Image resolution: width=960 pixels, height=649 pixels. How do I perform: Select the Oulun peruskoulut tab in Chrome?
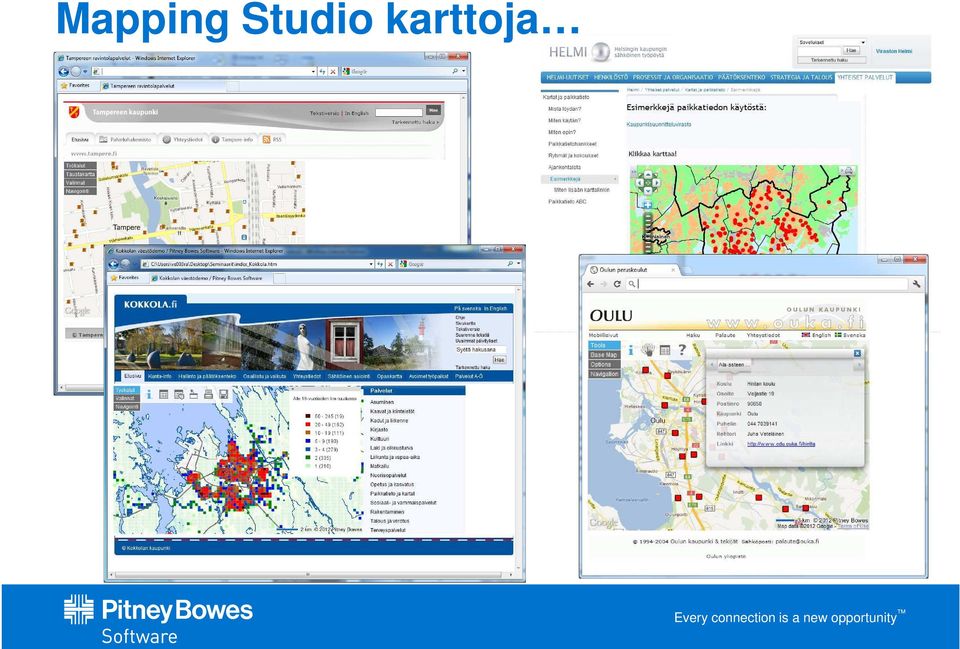point(631,270)
